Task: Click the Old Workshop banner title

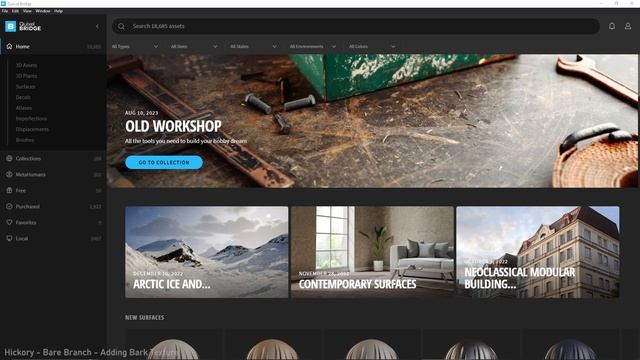Action: [173, 126]
